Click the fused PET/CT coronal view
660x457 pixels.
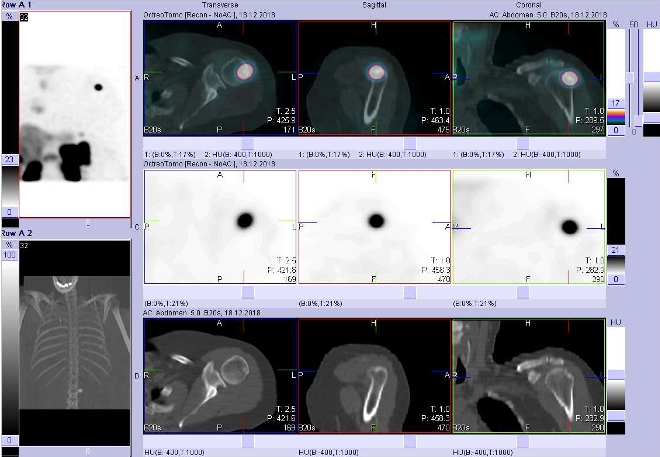[x=528, y=78]
